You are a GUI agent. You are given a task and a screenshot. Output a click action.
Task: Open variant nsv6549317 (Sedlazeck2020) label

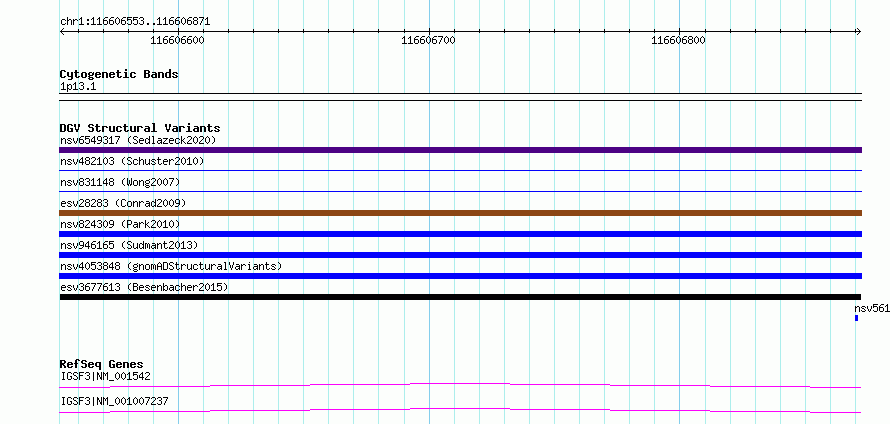click(138, 140)
